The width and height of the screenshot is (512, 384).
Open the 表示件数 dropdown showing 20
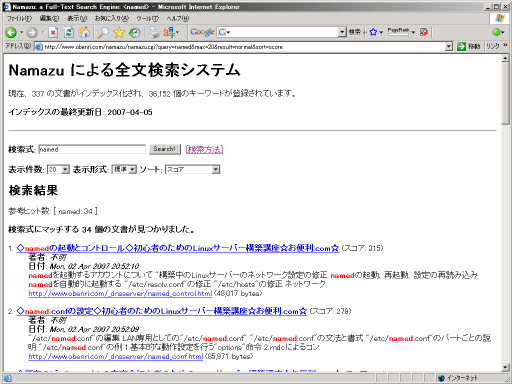pyautogui.click(x=58, y=170)
